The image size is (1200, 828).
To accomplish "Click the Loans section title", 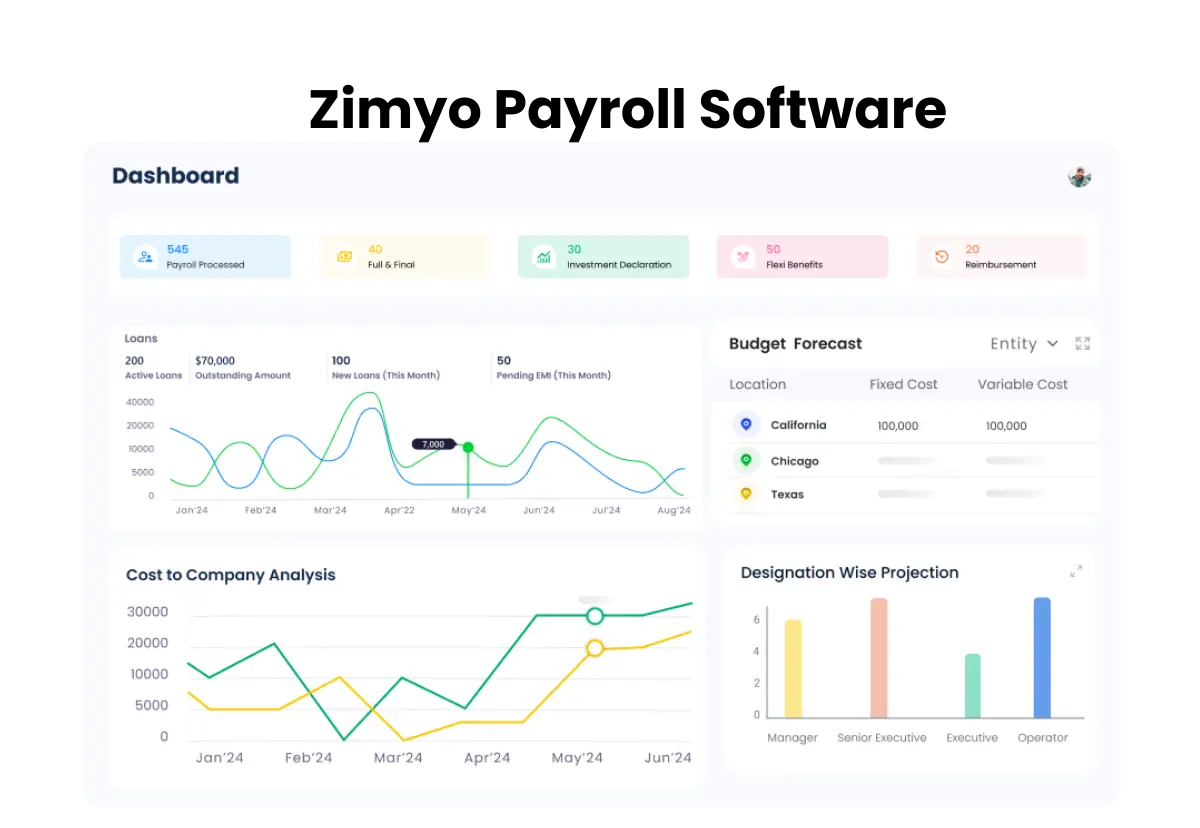I will pyautogui.click(x=141, y=339).
